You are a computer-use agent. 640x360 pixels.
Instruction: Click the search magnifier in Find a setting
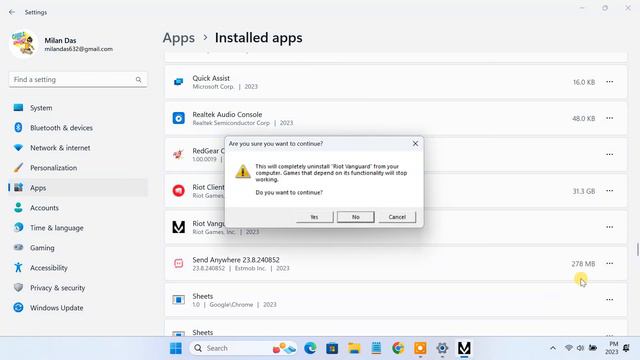coord(138,80)
